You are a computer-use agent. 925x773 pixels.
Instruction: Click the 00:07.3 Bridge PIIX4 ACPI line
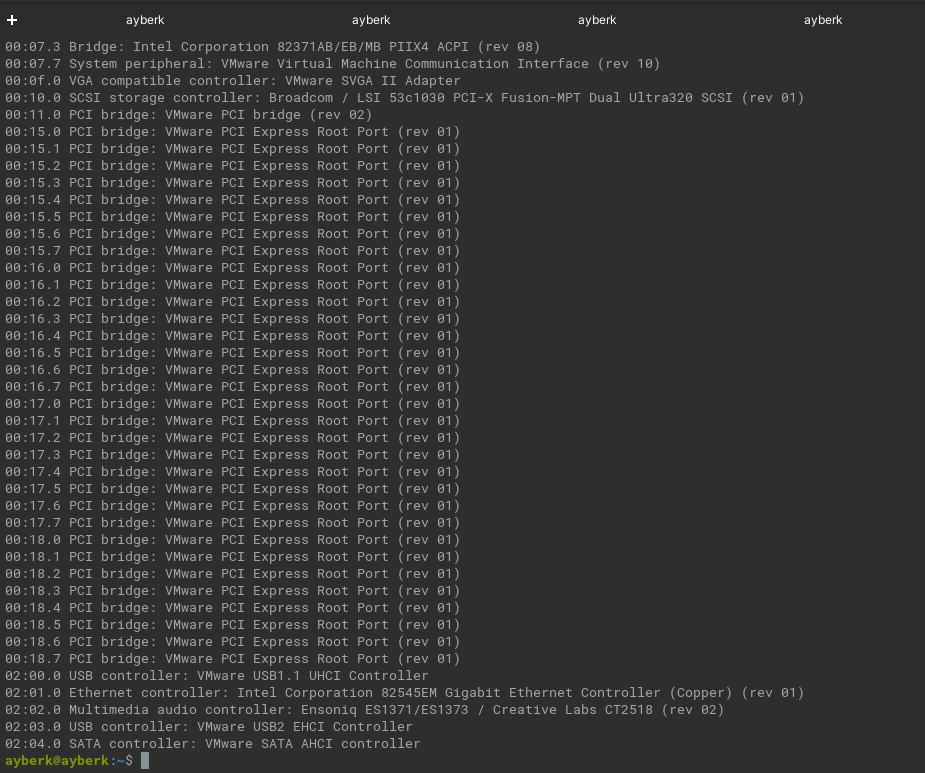point(273,47)
